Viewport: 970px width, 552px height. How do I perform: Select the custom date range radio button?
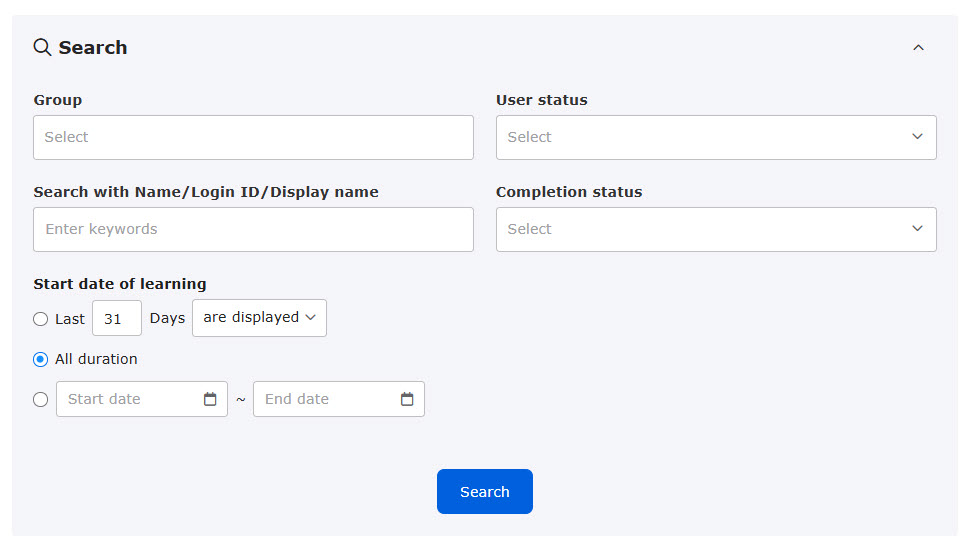[x=40, y=400]
